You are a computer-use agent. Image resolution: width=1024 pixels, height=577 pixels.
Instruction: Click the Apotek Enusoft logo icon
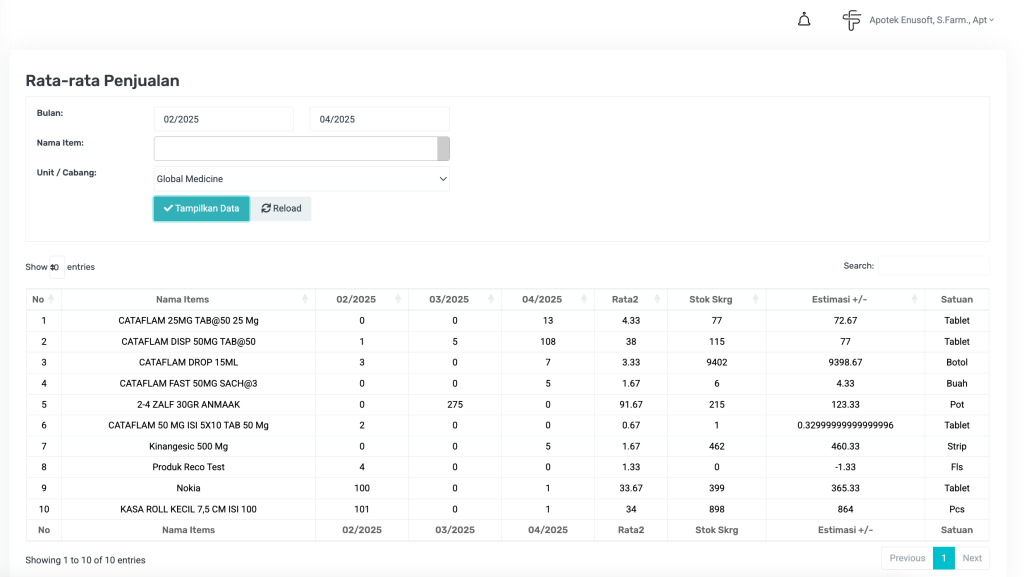[851, 20]
